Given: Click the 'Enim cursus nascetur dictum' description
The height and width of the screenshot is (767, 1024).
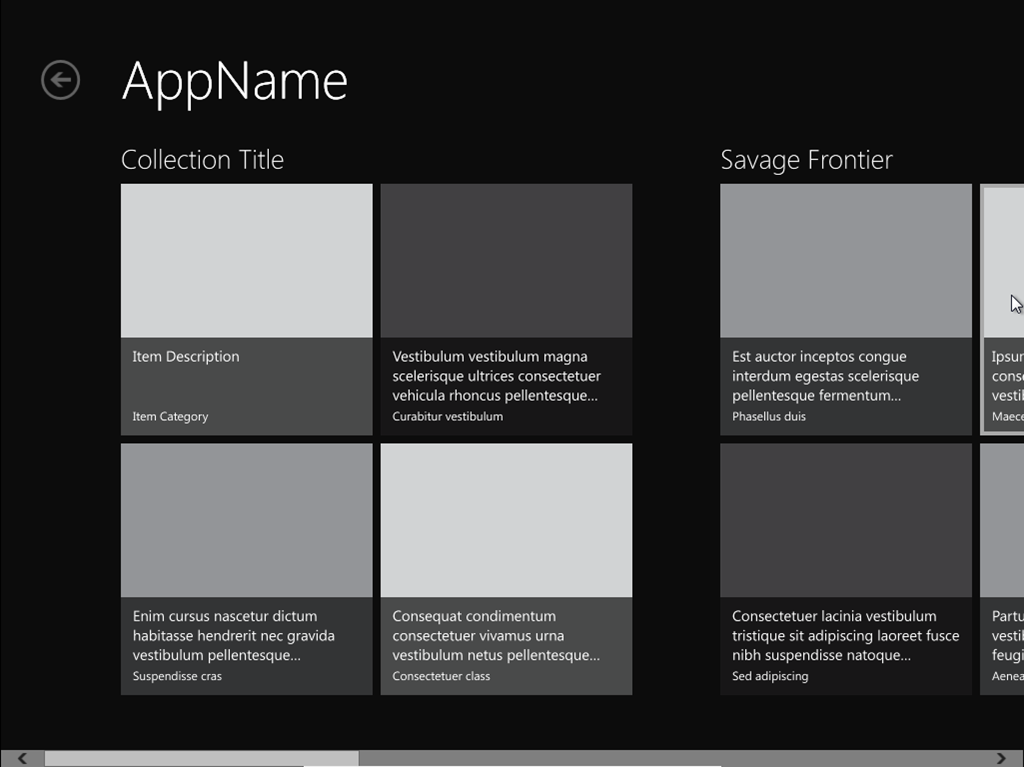Looking at the screenshot, I should tap(234, 636).
